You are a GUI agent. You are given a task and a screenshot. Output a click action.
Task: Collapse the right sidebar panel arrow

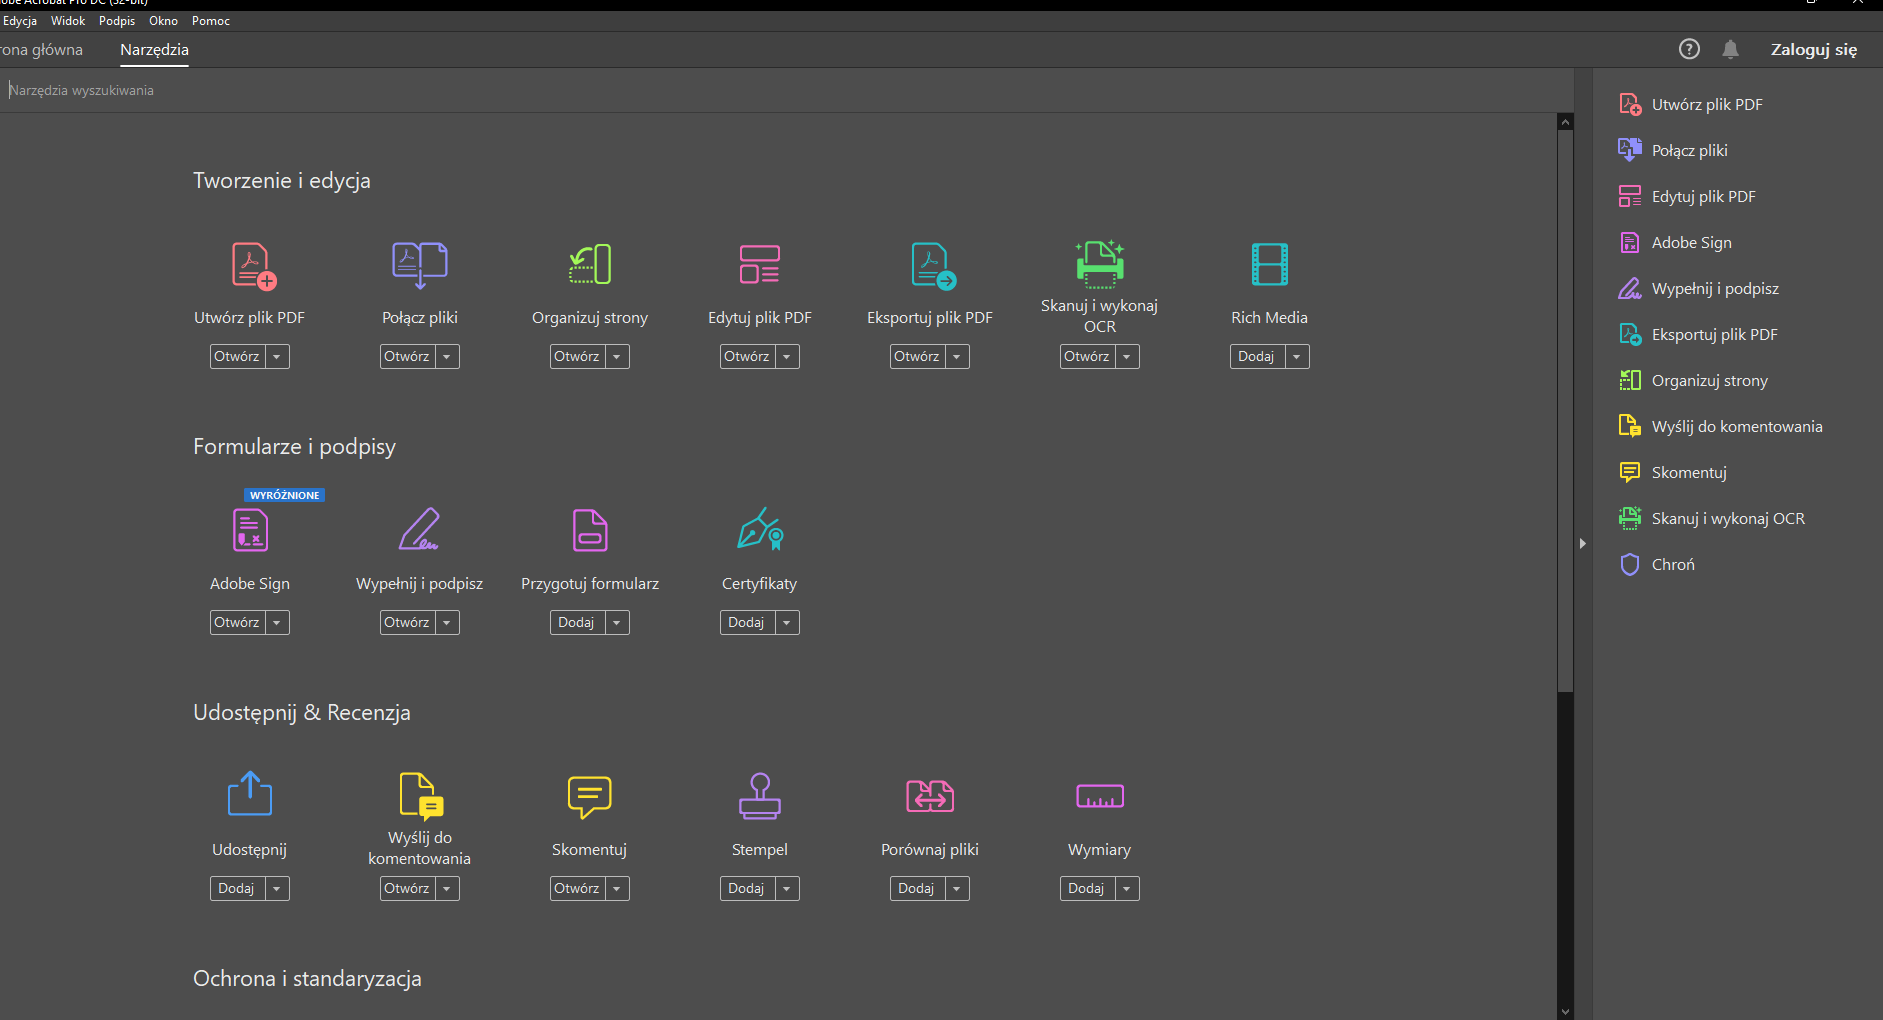(x=1583, y=543)
